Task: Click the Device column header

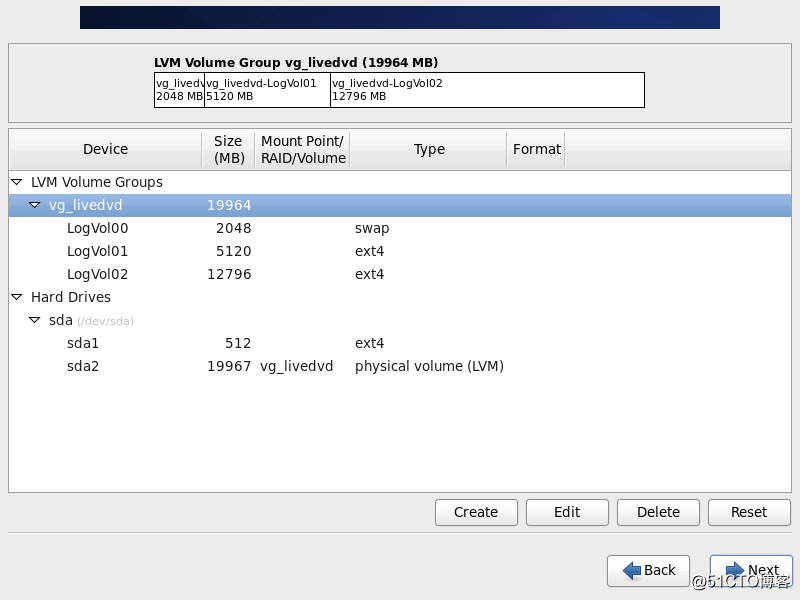Action: tap(106, 149)
